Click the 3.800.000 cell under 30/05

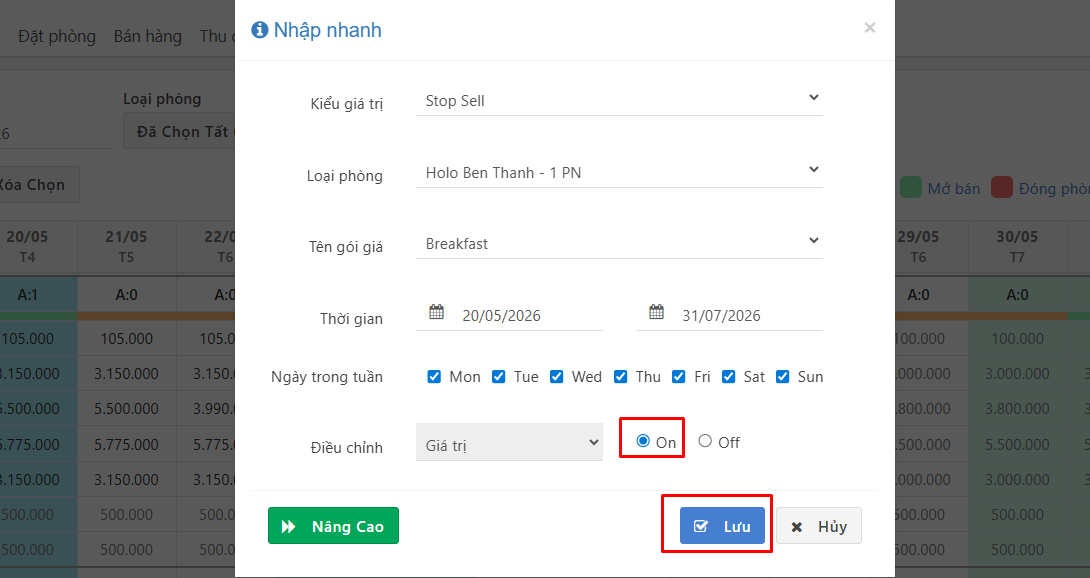[x=1017, y=408]
